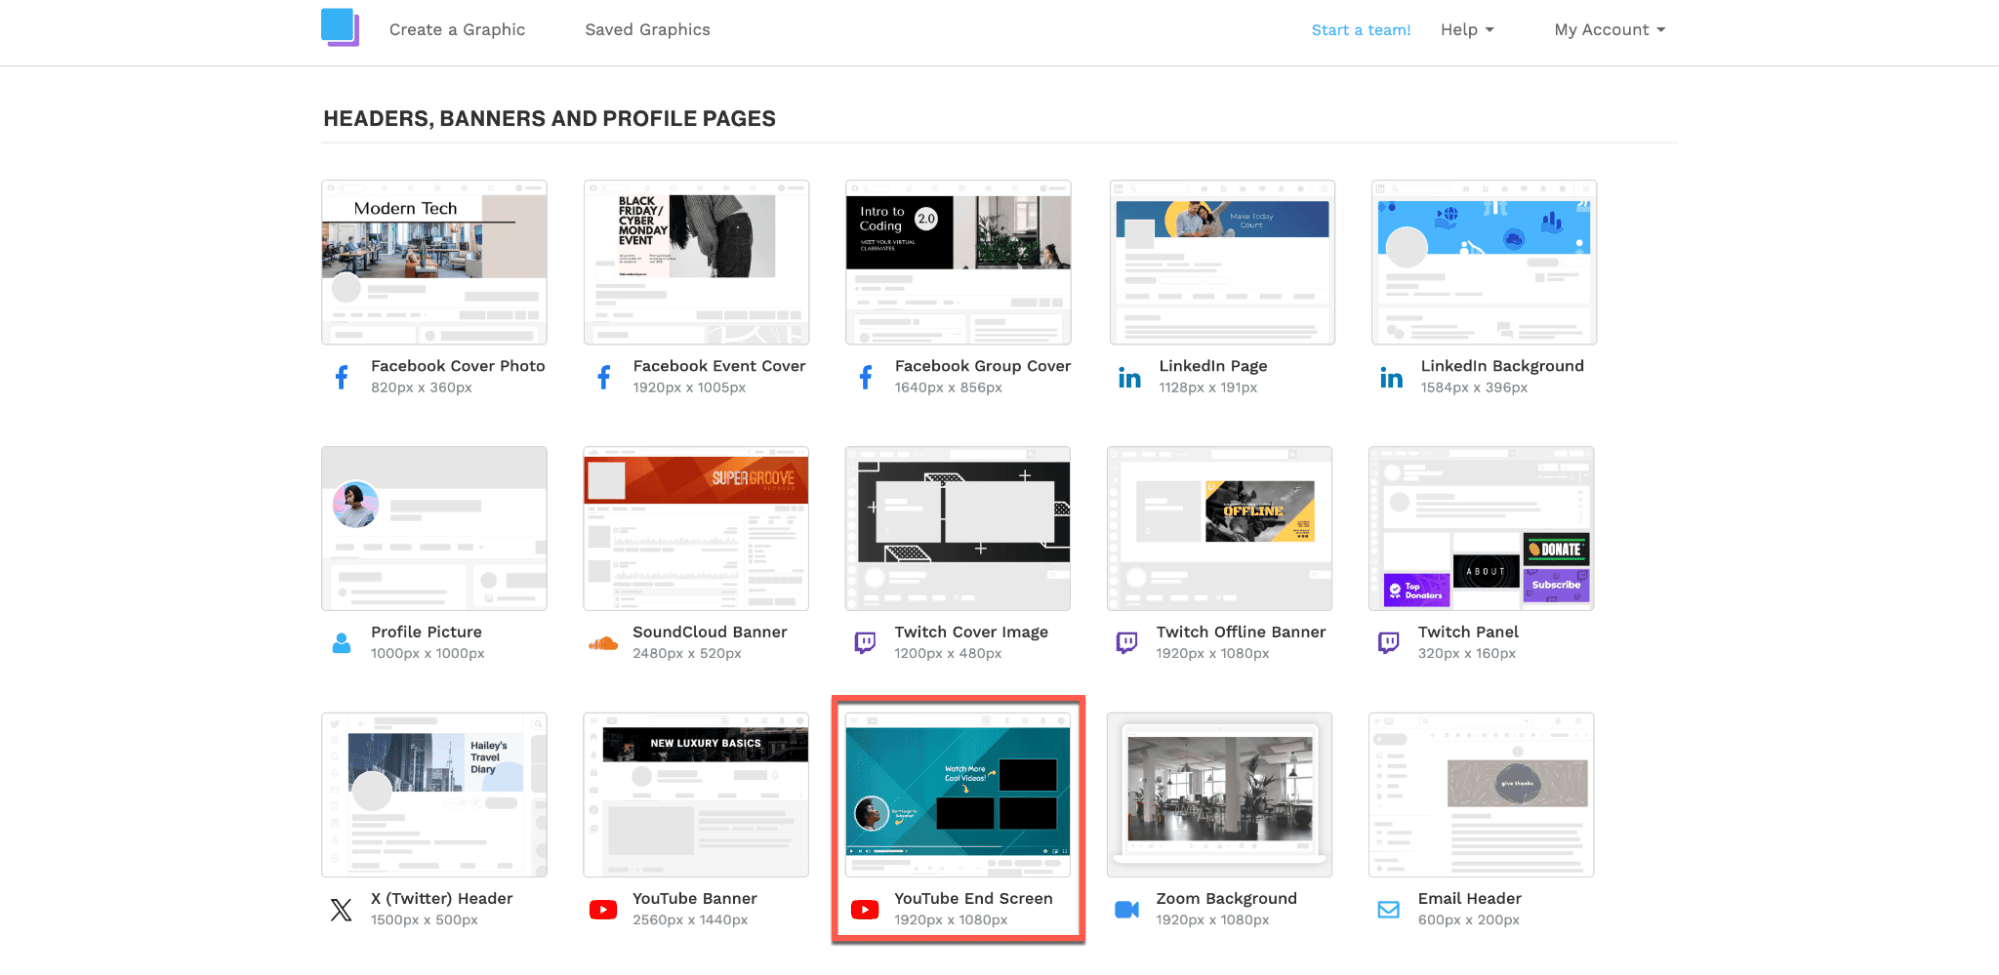Click the X icon beside X (Twitter) Header
The image size is (1999, 975).
[x=342, y=910]
